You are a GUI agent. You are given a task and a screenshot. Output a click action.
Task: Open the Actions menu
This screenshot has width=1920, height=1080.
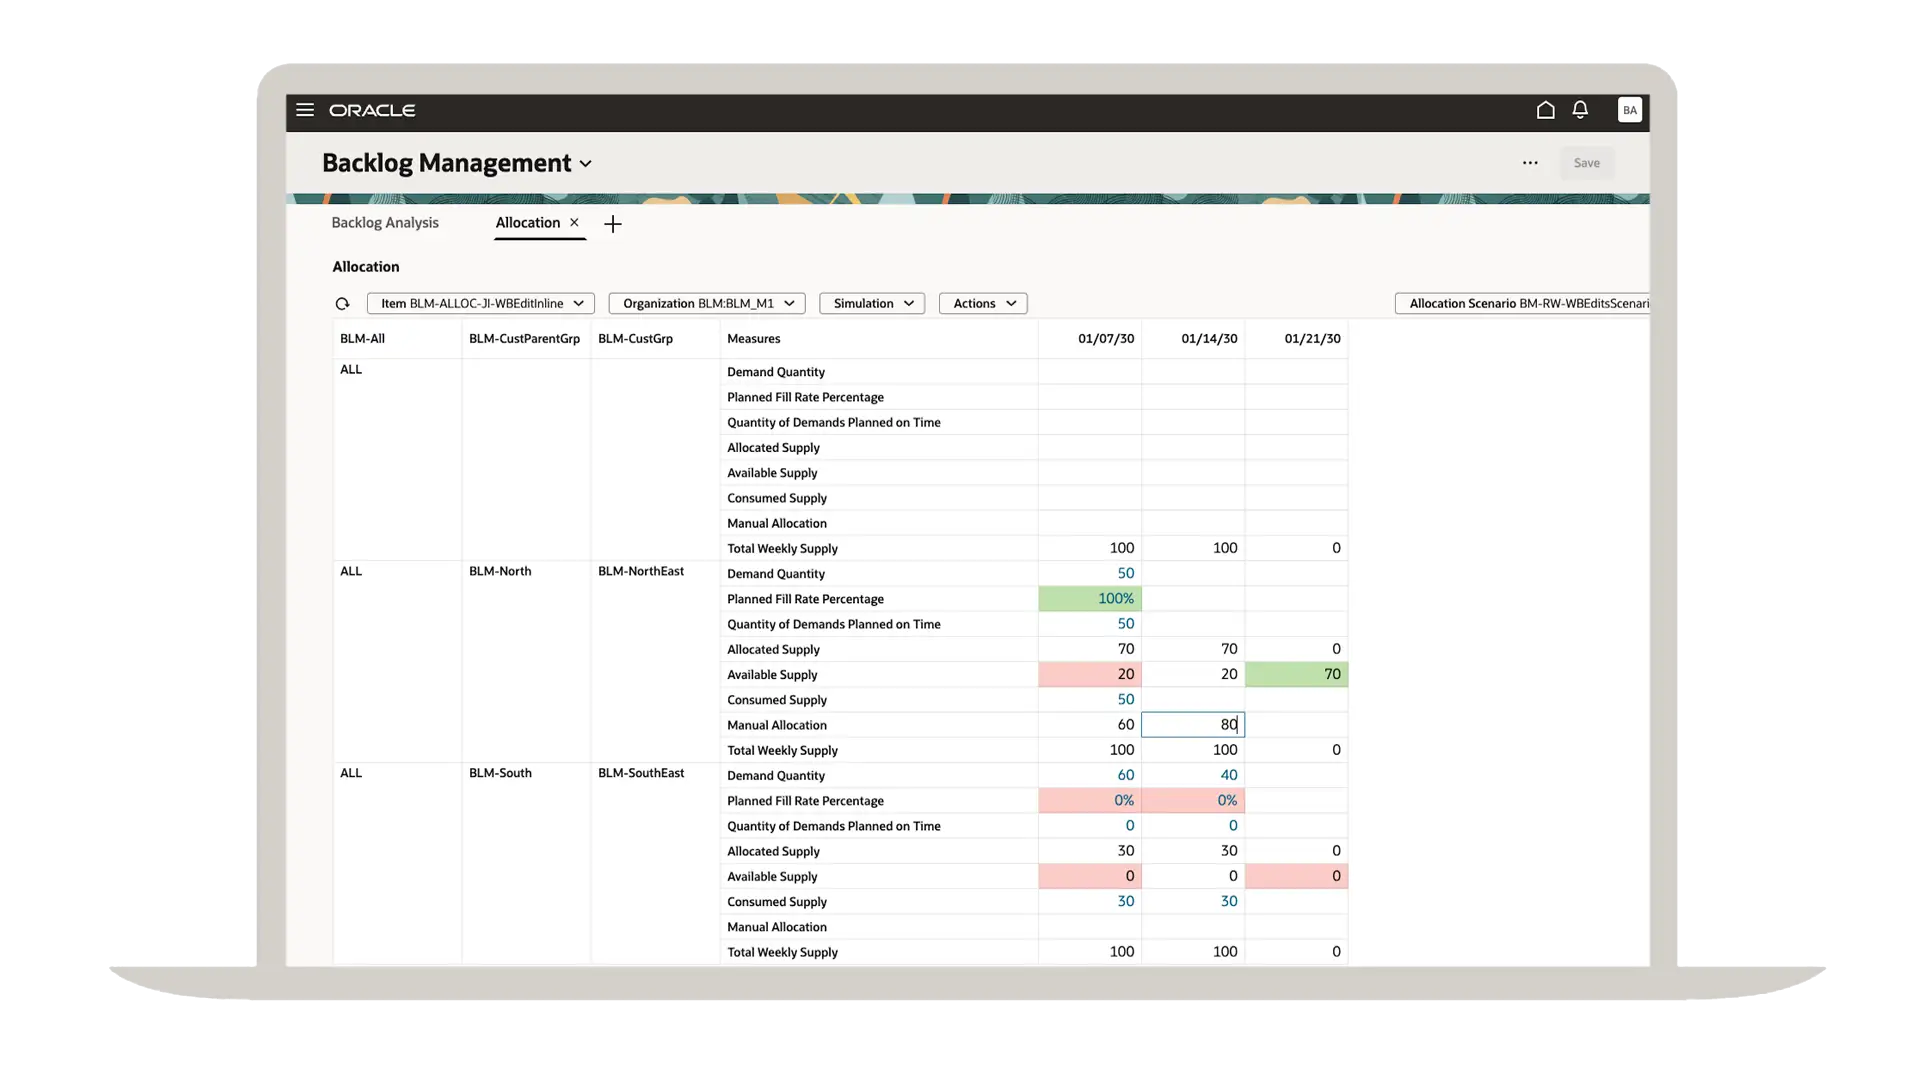982,303
